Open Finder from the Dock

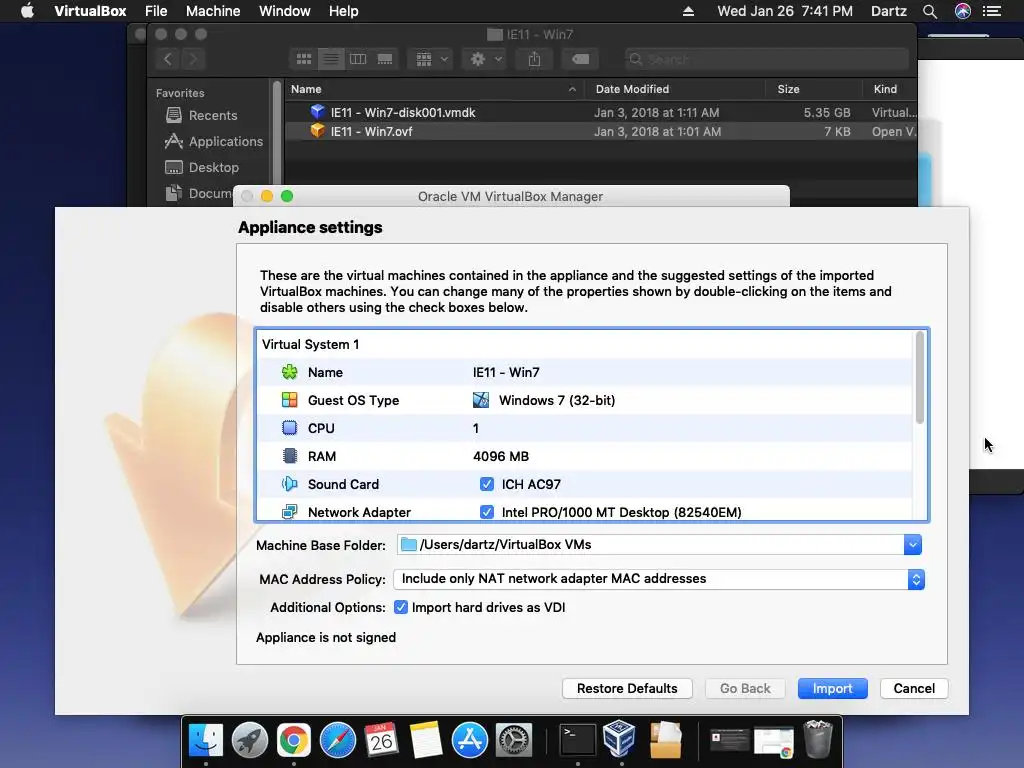click(x=206, y=740)
